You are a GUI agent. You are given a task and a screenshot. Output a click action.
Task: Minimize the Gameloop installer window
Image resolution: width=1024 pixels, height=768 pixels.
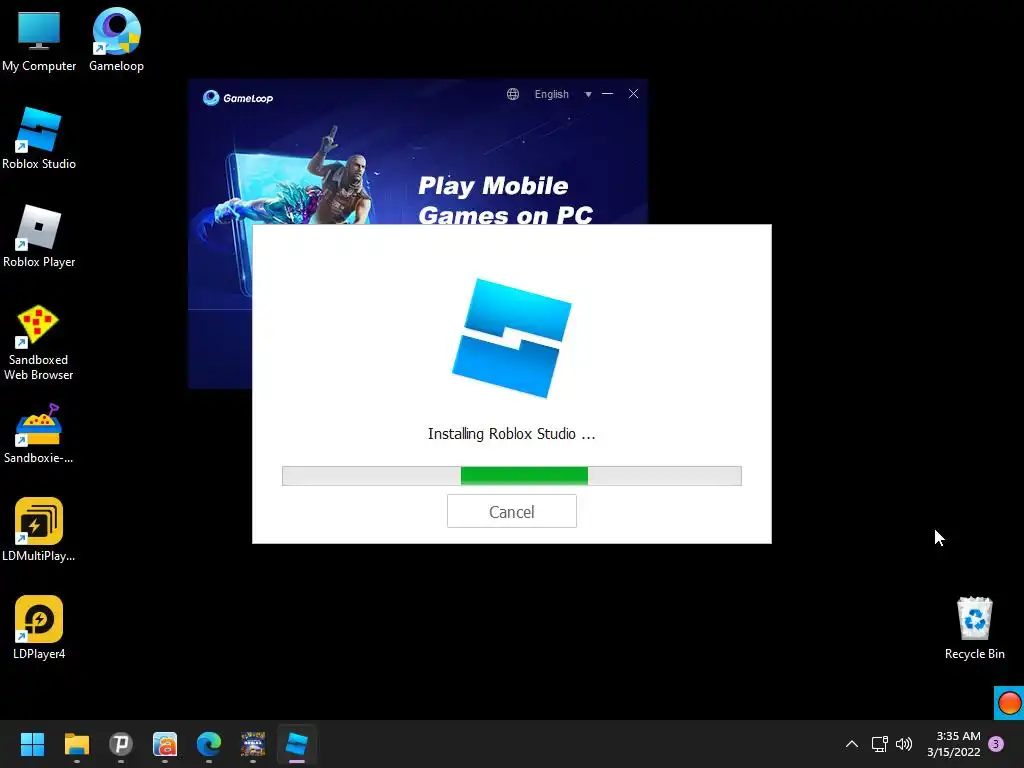(x=608, y=94)
